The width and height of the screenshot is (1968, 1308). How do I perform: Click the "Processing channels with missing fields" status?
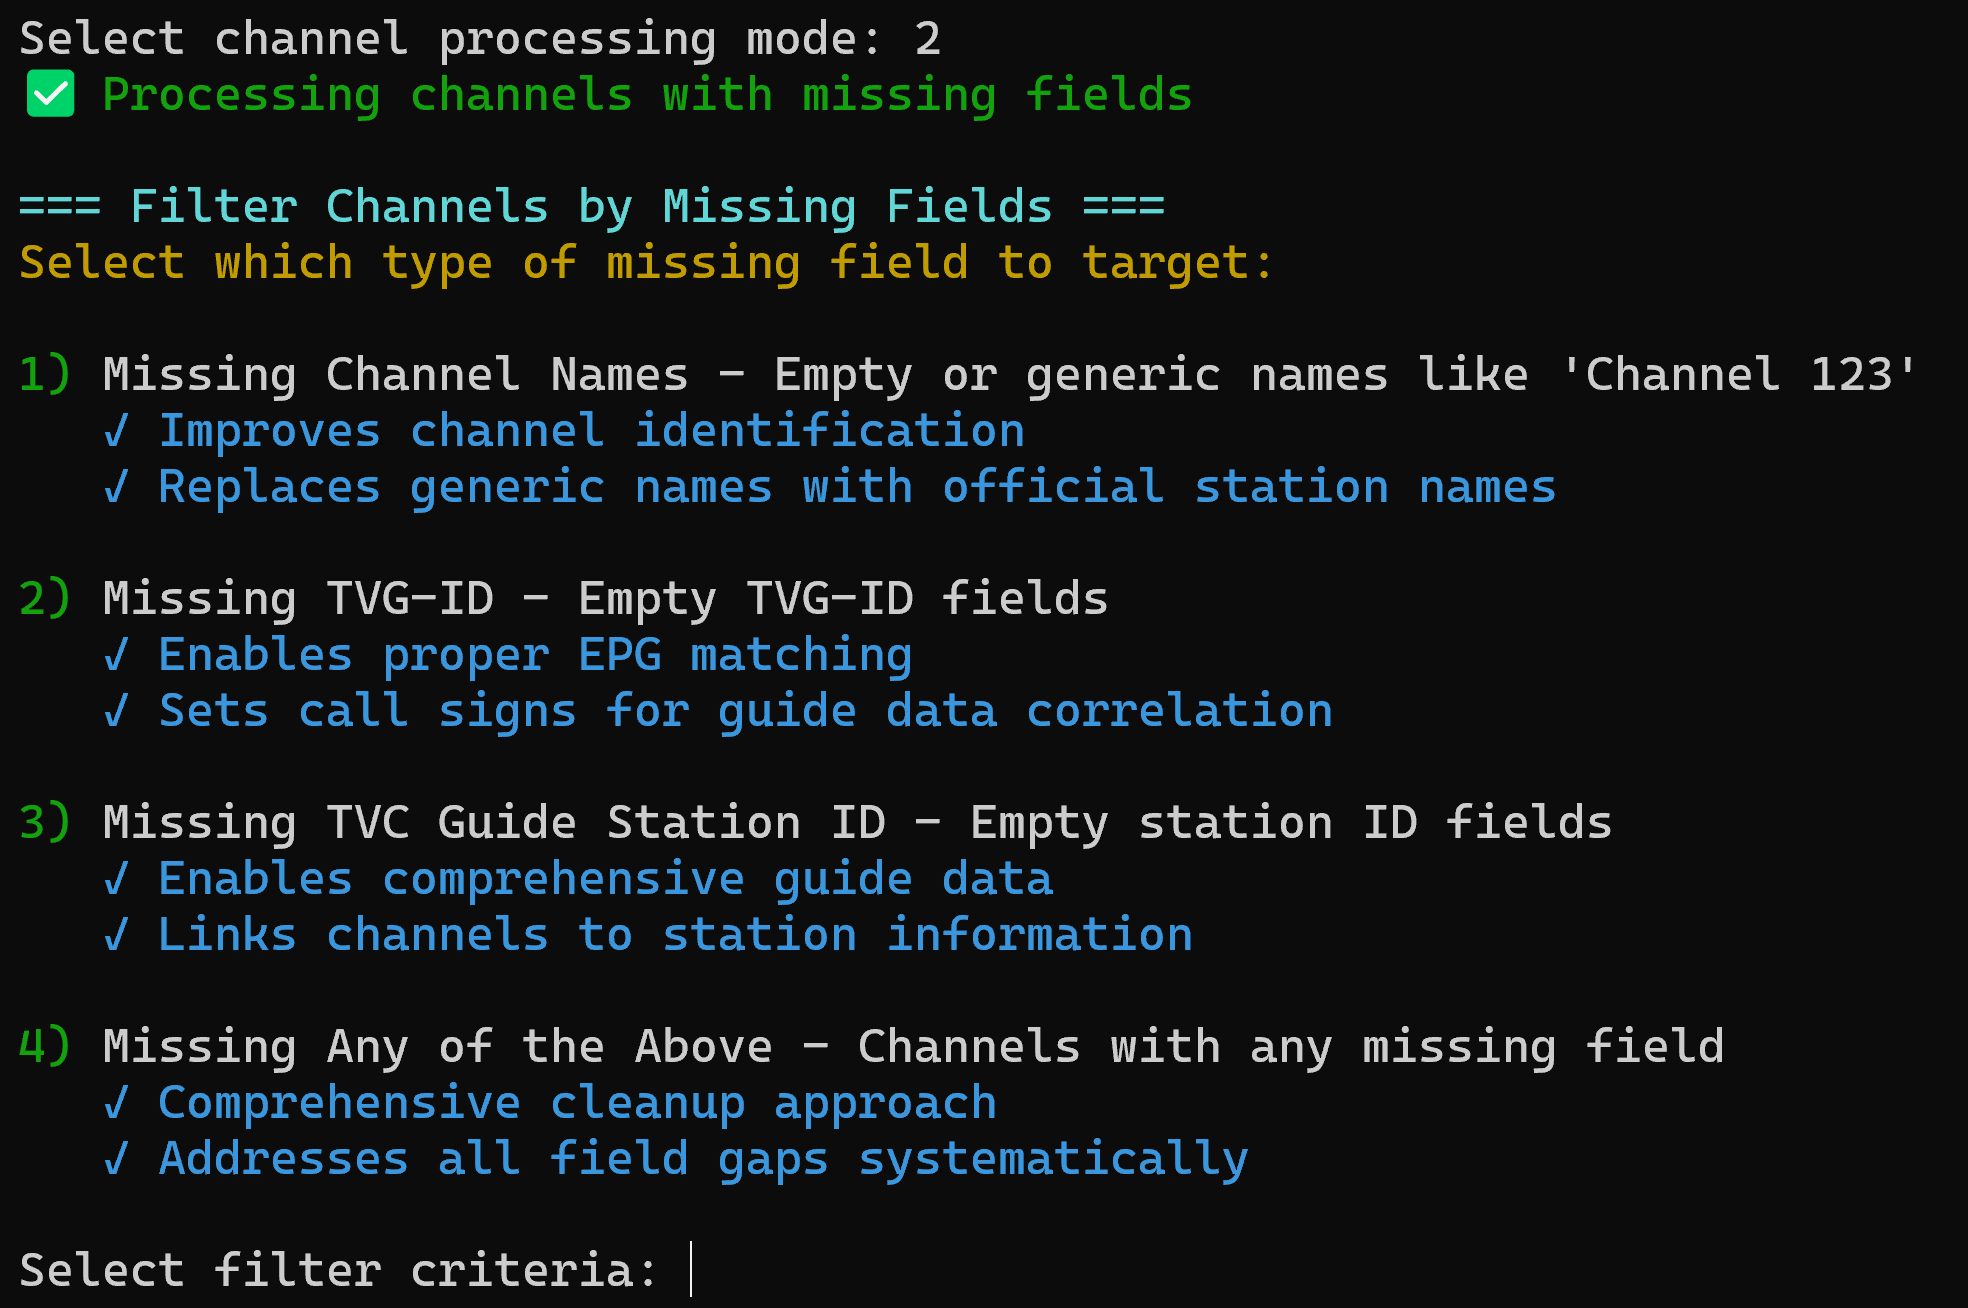(x=647, y=95)
